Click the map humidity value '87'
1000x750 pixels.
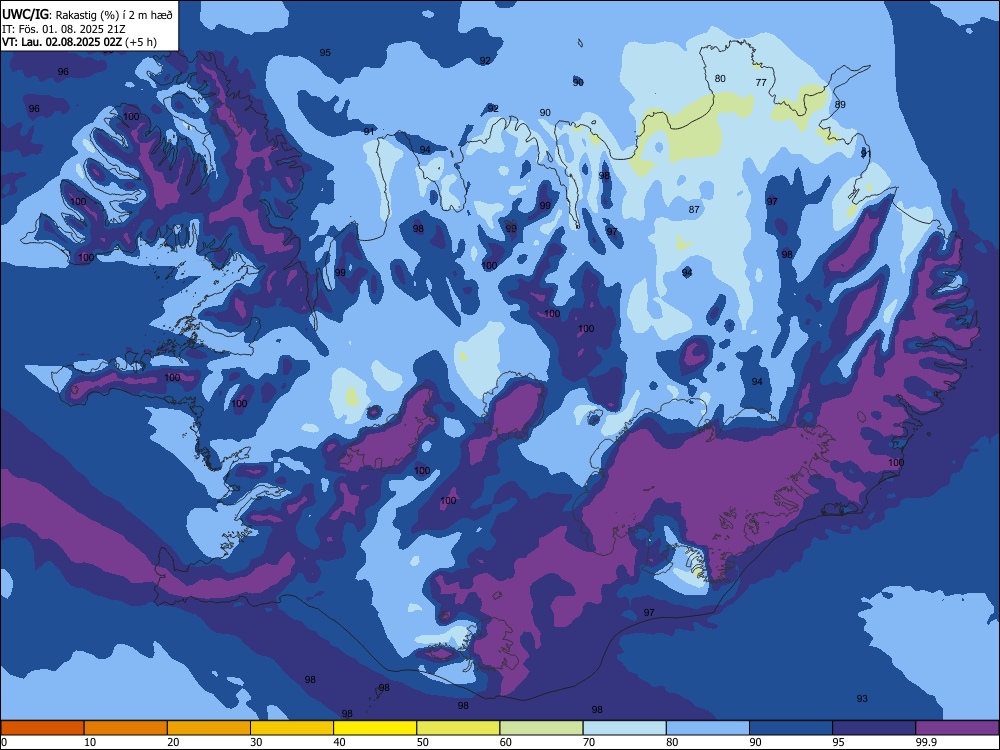[x=694, y=209]
